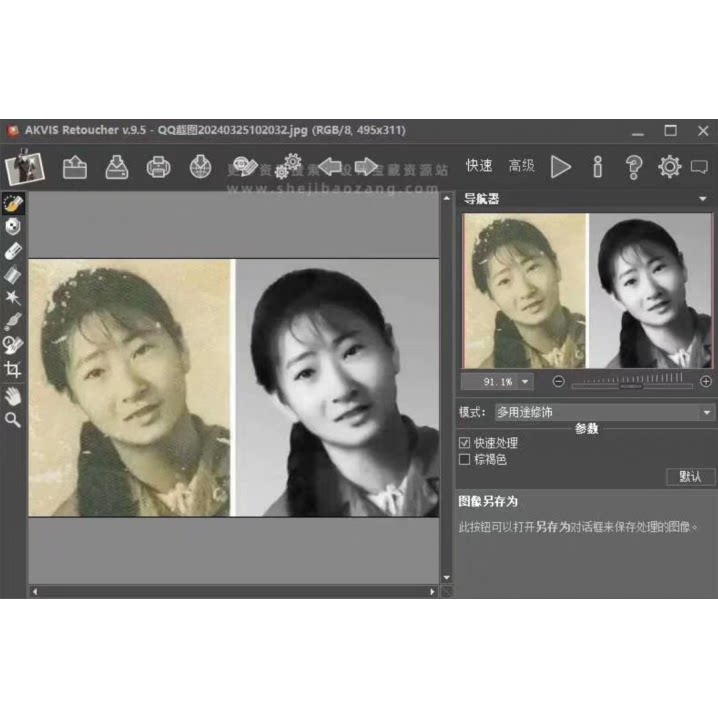Close the AKVIS Retoucher window

[x=703, y=131]
